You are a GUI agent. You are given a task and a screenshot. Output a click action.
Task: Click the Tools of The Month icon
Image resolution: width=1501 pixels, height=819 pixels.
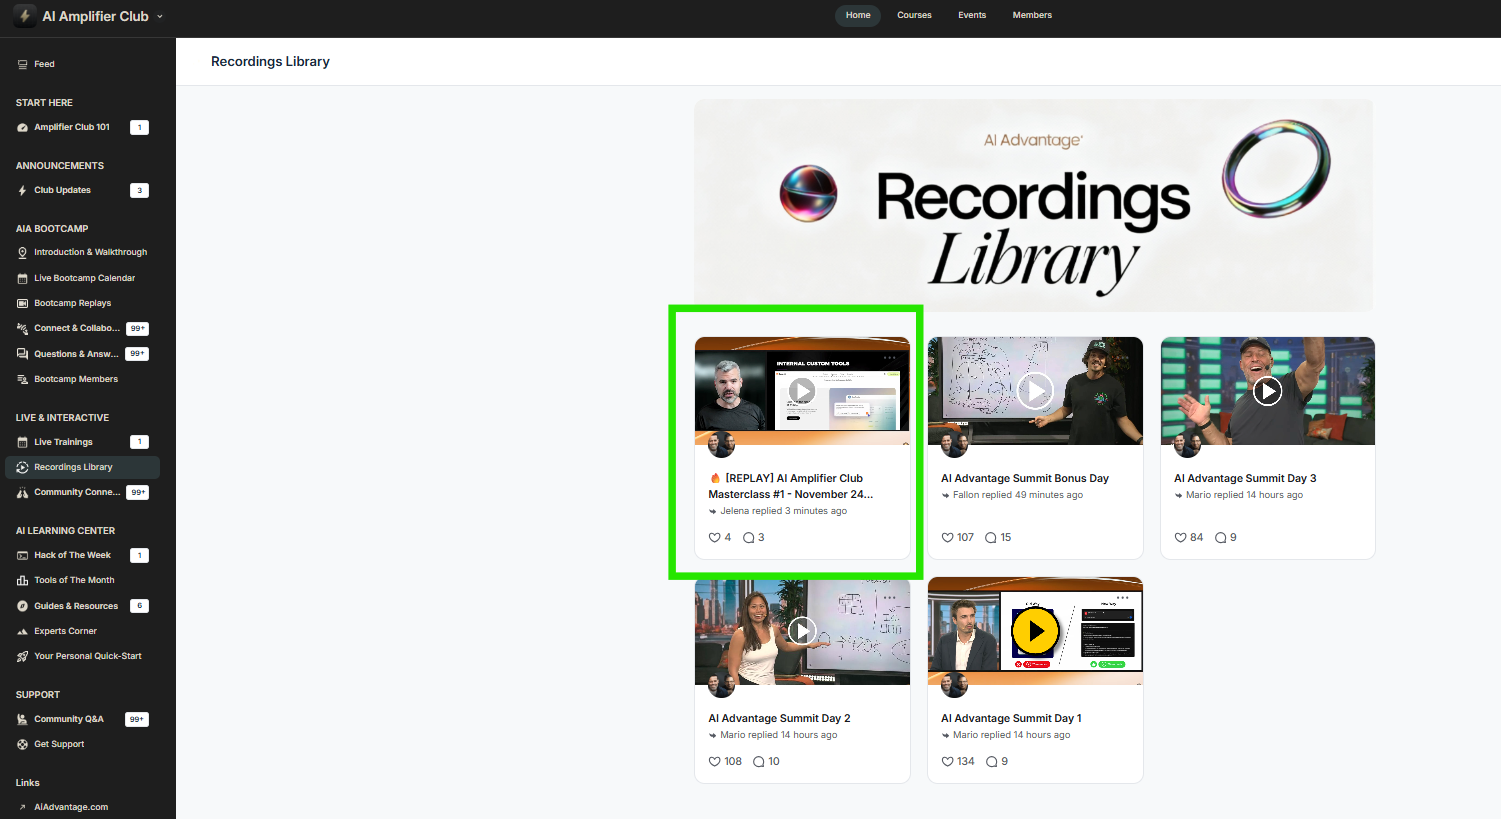pyautogui.click(x=22, y=580)
